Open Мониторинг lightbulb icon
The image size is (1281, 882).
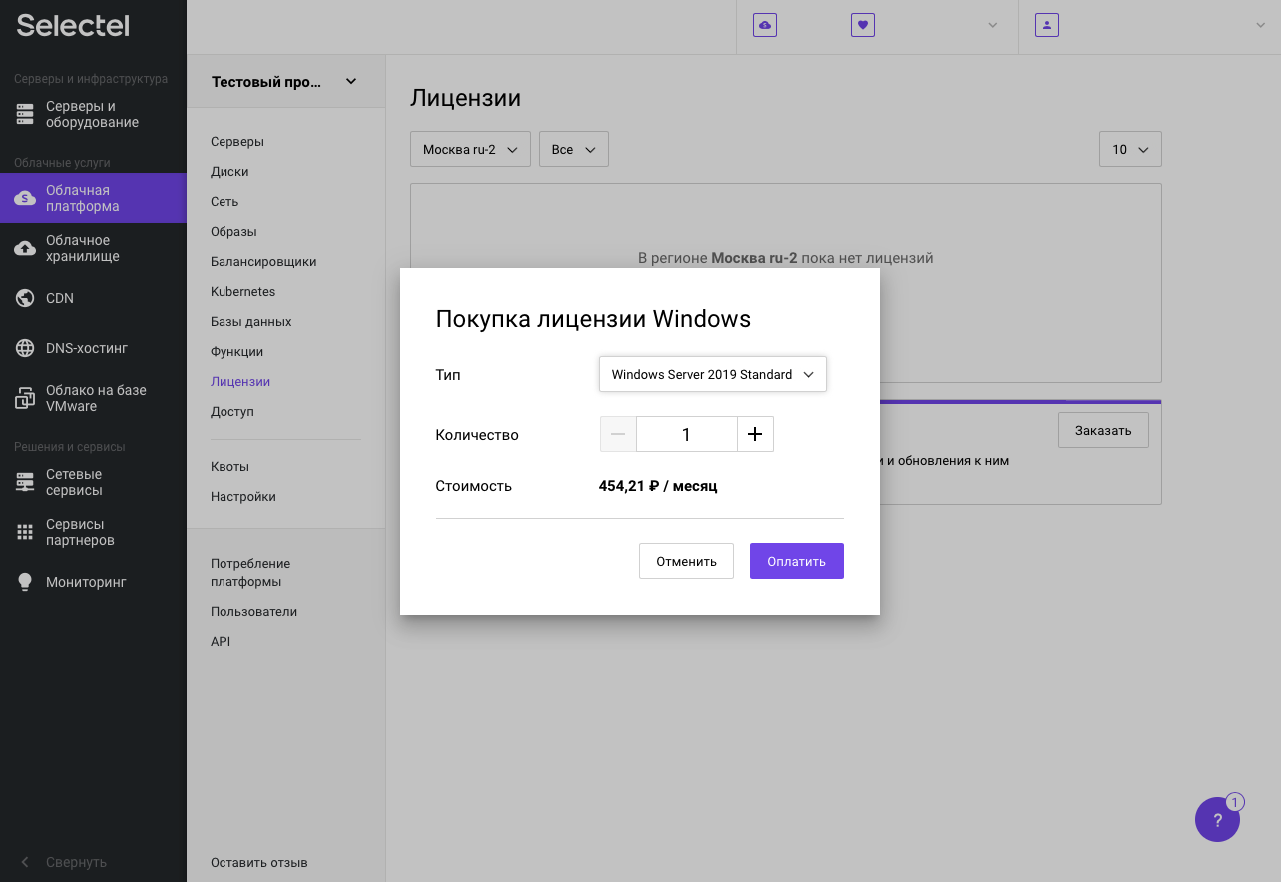click(25, 582)
